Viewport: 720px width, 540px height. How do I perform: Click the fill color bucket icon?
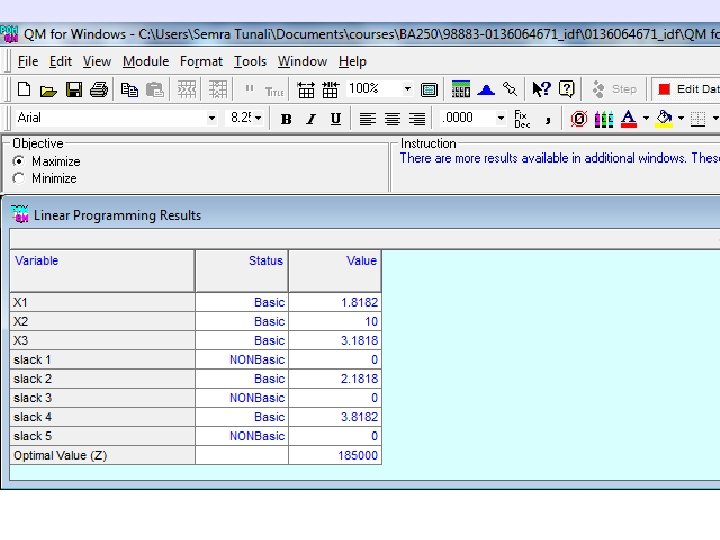pyautogui.click(x=664, y=119)
